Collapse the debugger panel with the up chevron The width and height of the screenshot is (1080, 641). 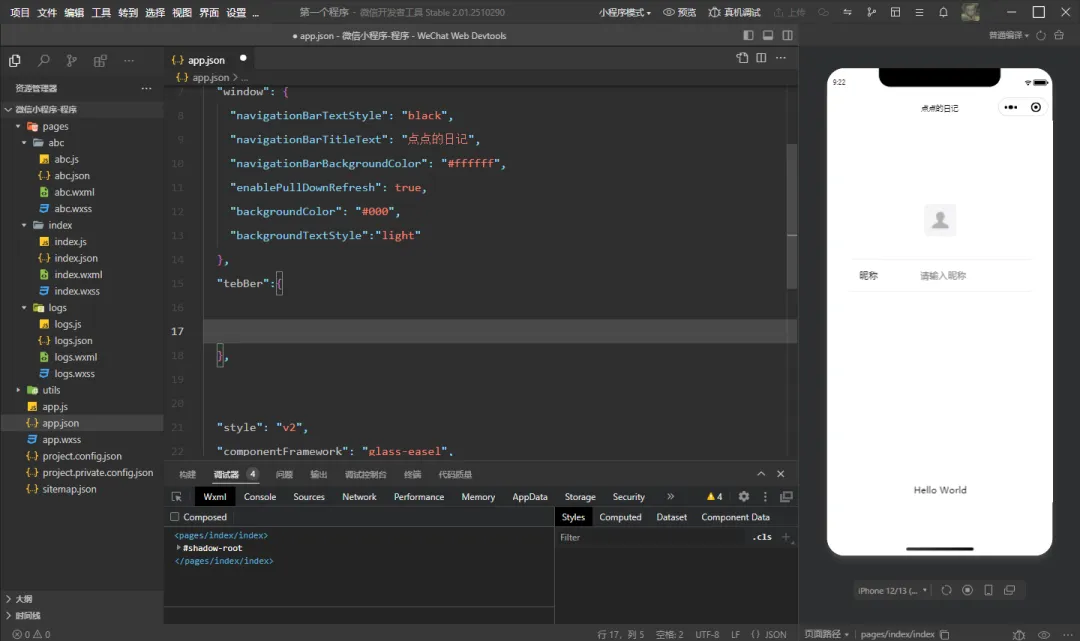761,474
